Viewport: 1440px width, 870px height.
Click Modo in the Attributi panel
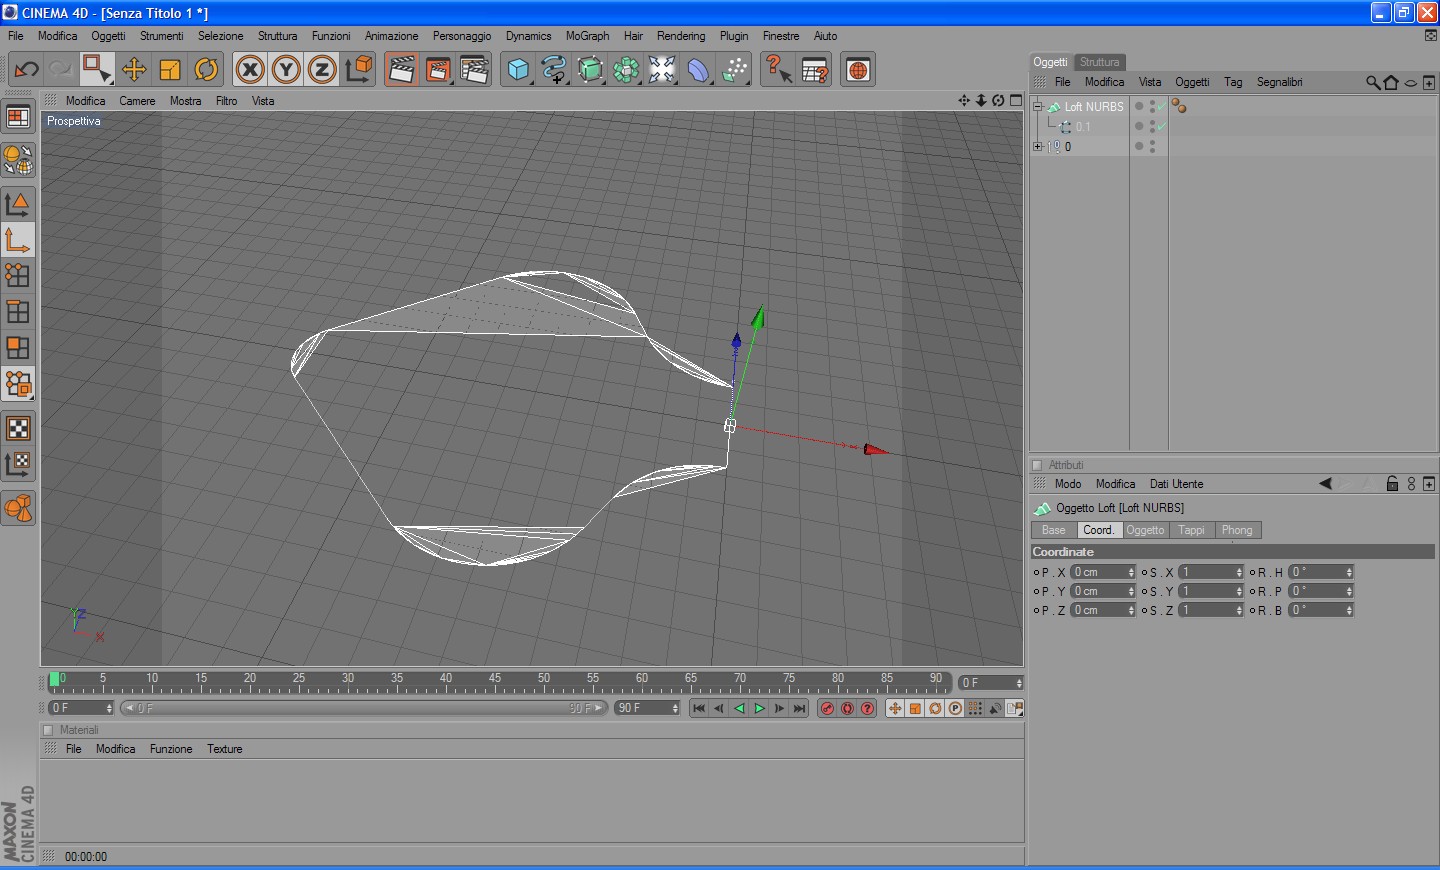(1068, 484)
